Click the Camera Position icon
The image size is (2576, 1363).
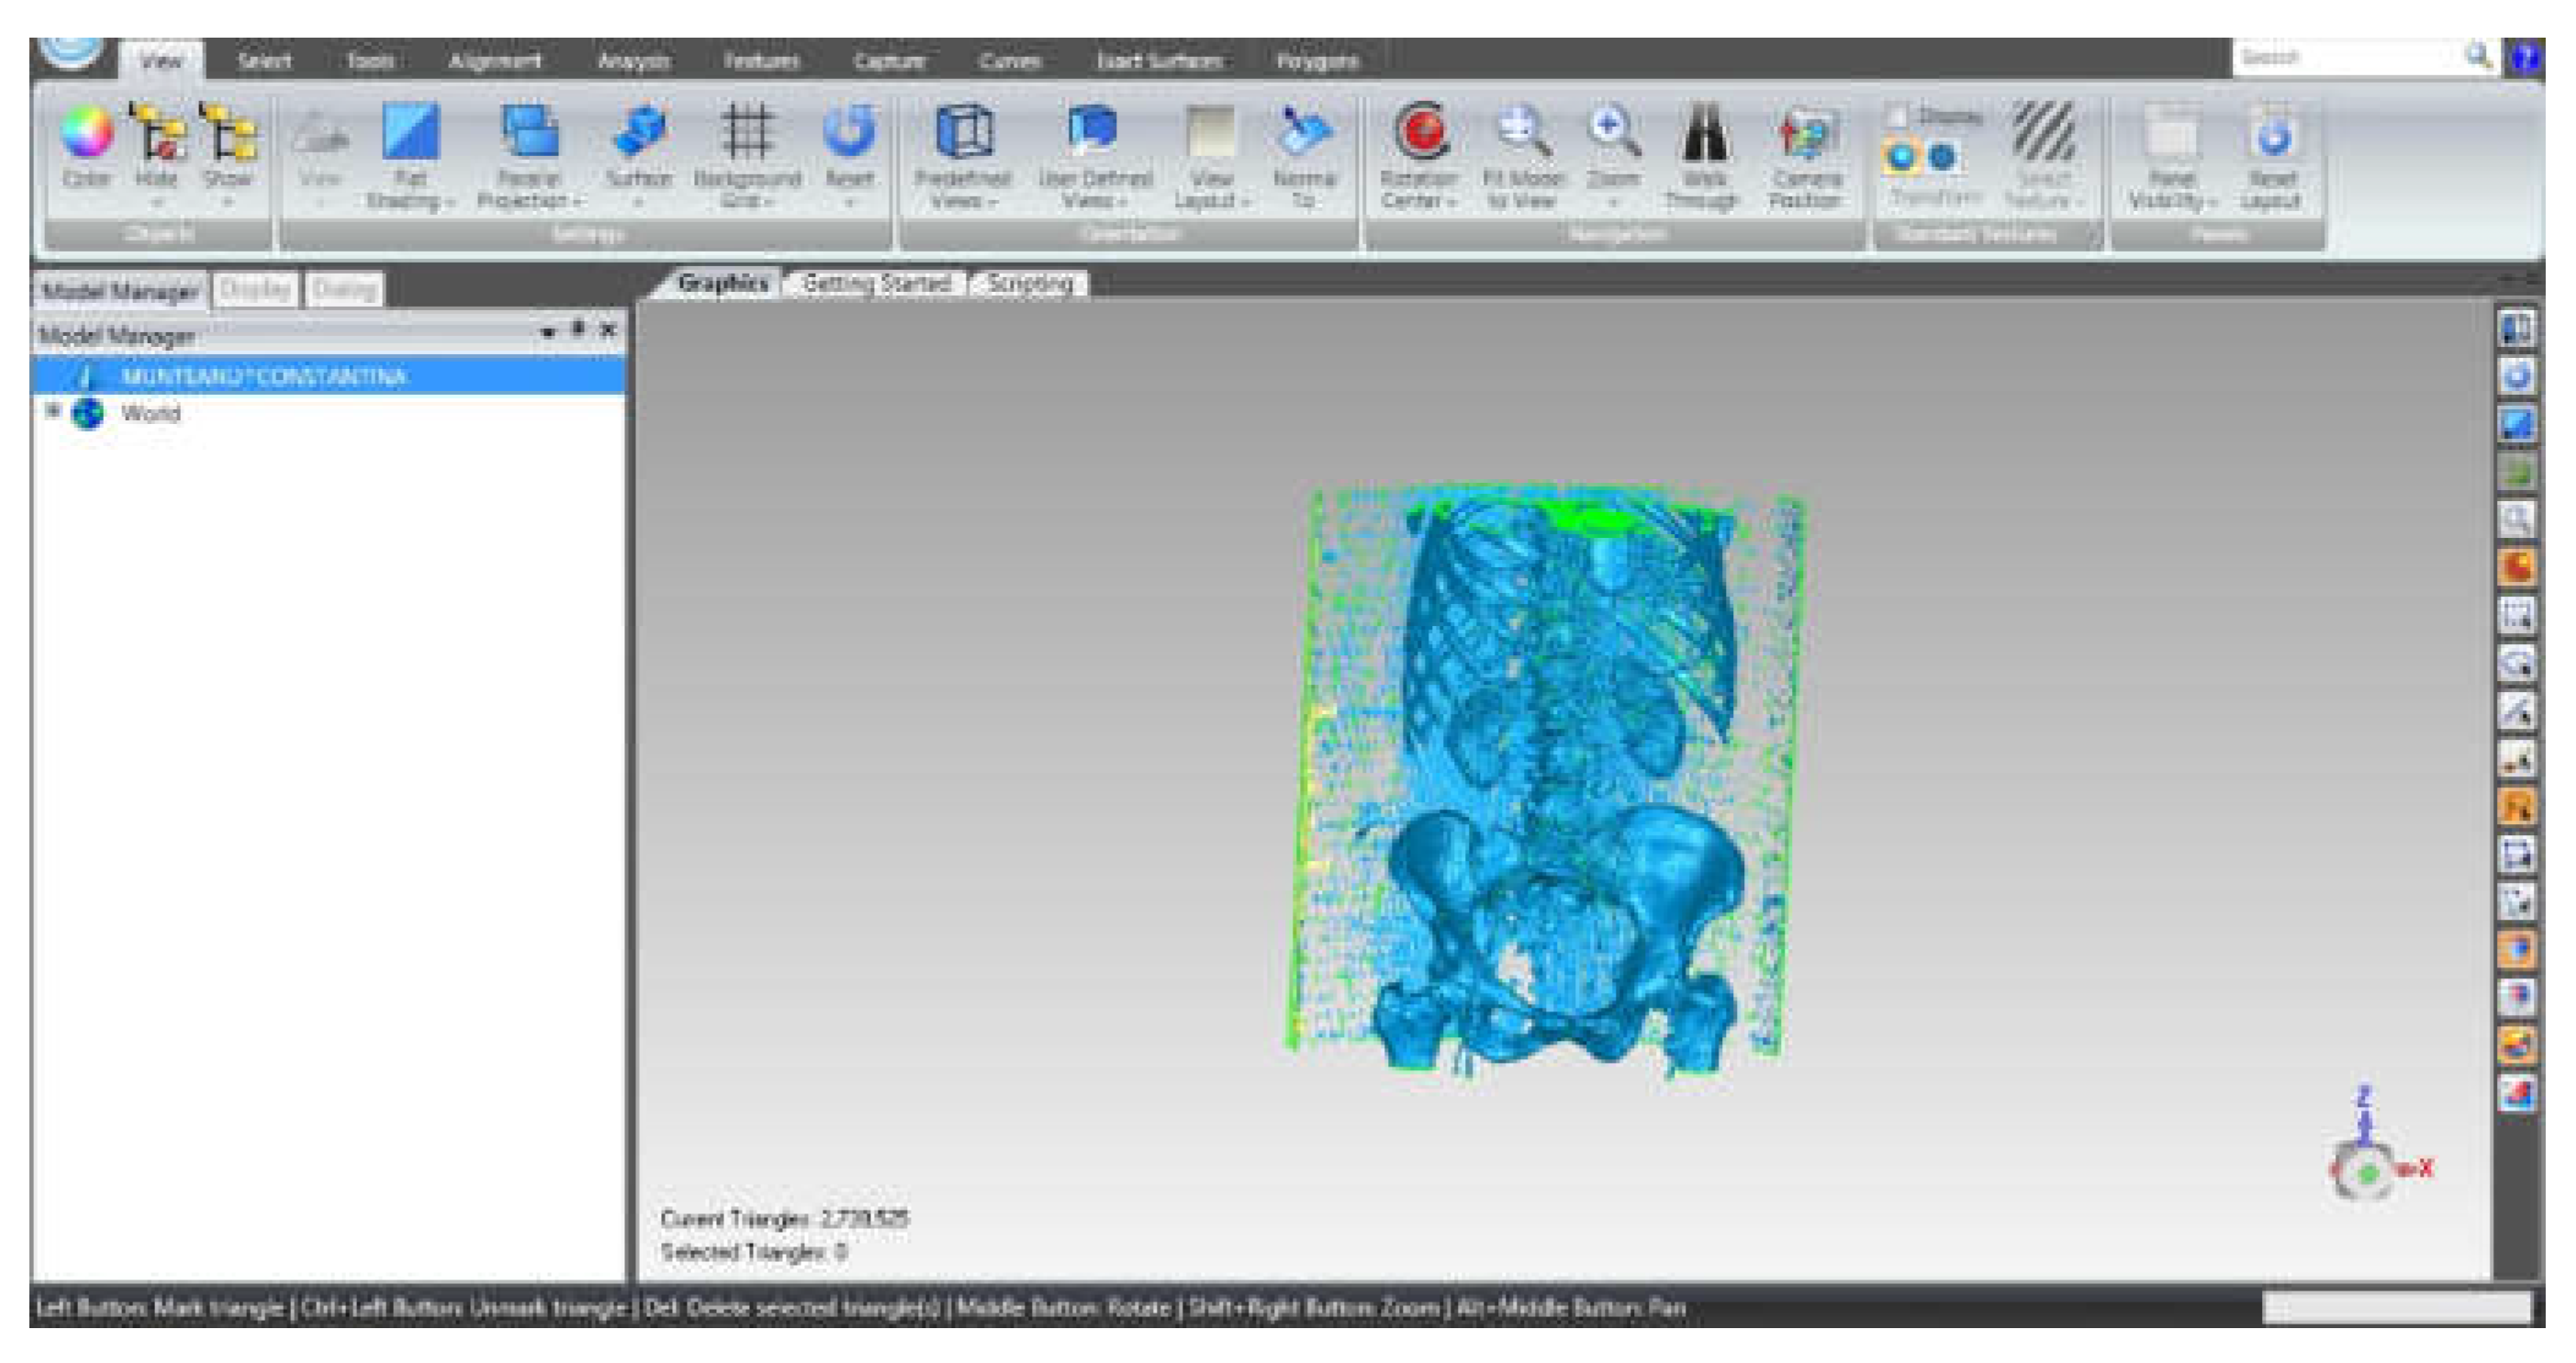click(x=1806, y=133)
